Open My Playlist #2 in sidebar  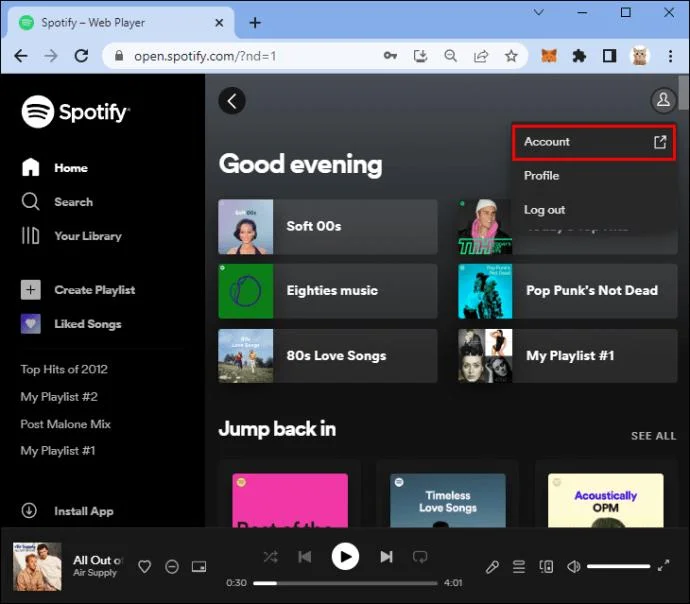pos(59,397)
